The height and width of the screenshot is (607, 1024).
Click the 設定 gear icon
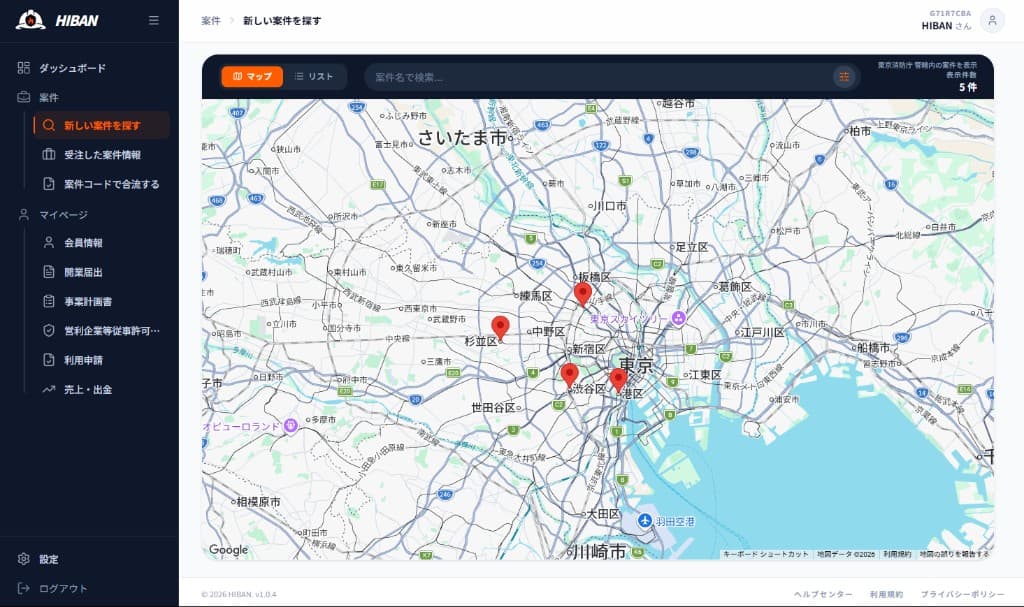point(24,559)
